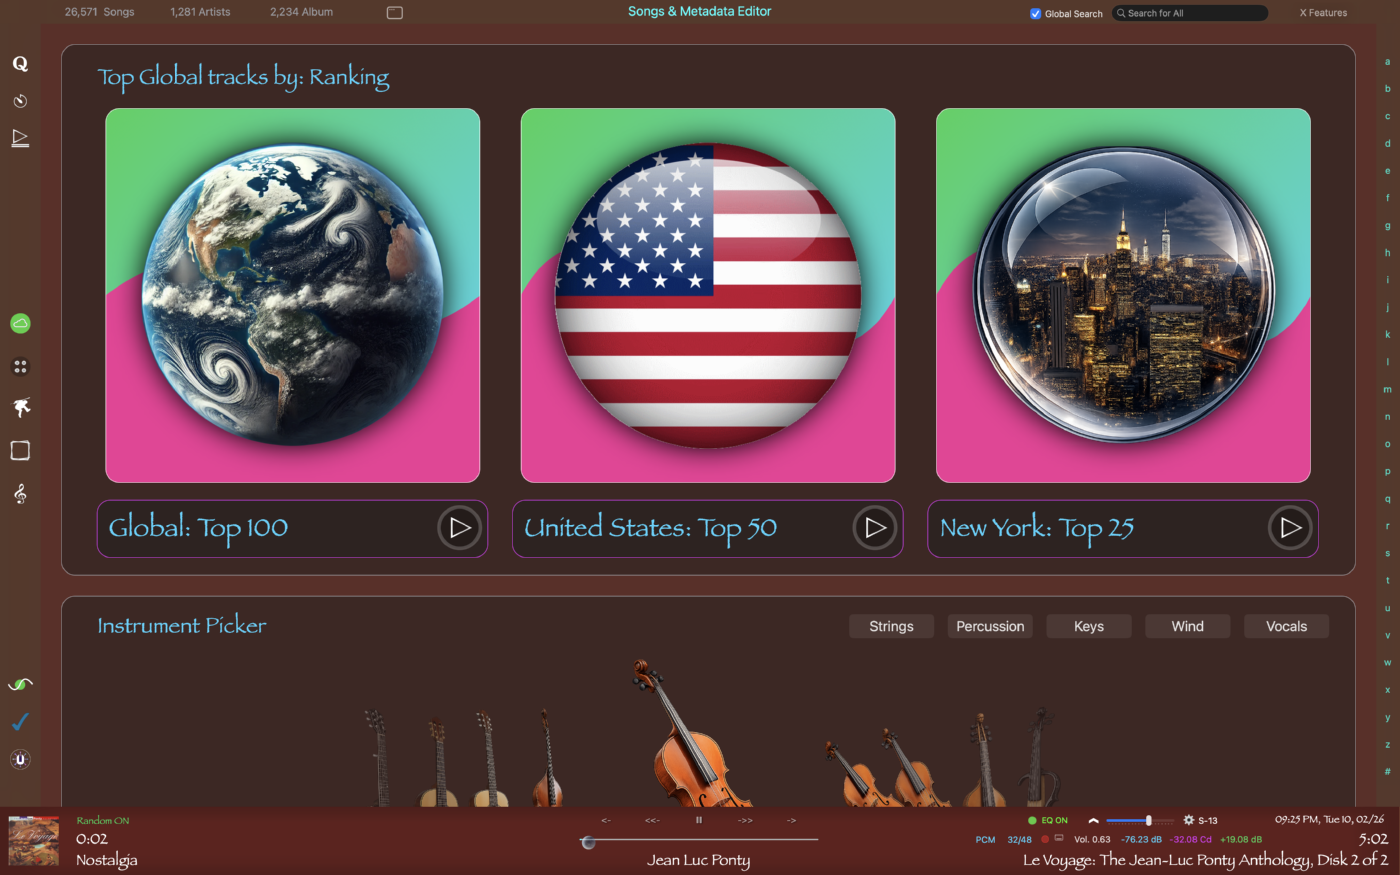Select the Strings instrument tab
This screenshot has height=875, width=1400.
click(x=891, y=626)
